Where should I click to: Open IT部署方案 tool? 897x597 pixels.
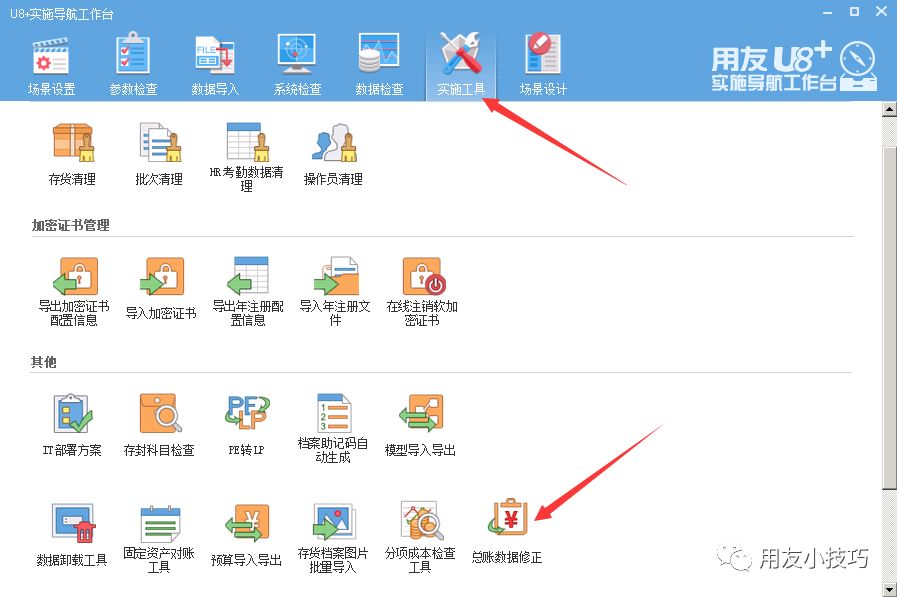72,426
